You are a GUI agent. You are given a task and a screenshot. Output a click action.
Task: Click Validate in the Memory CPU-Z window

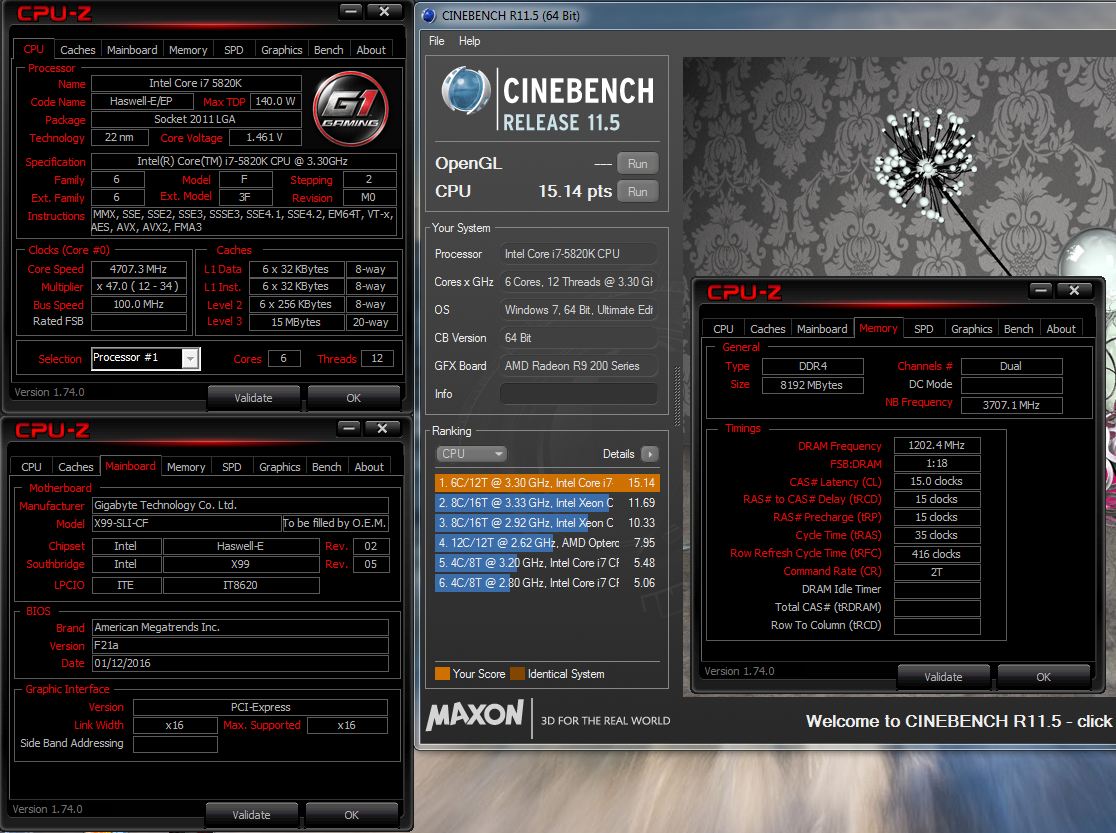coord(943,676)
